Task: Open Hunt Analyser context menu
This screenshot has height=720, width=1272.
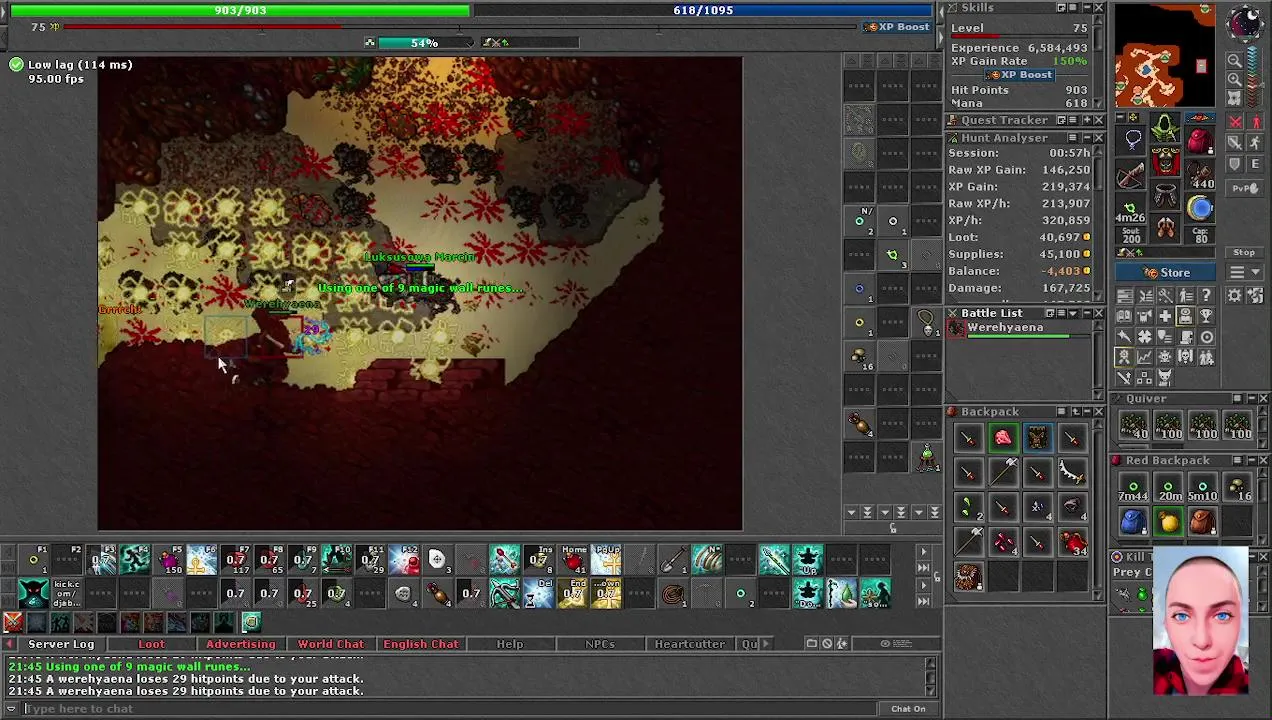Action: pyautogui.click(x=1072, y=138)
